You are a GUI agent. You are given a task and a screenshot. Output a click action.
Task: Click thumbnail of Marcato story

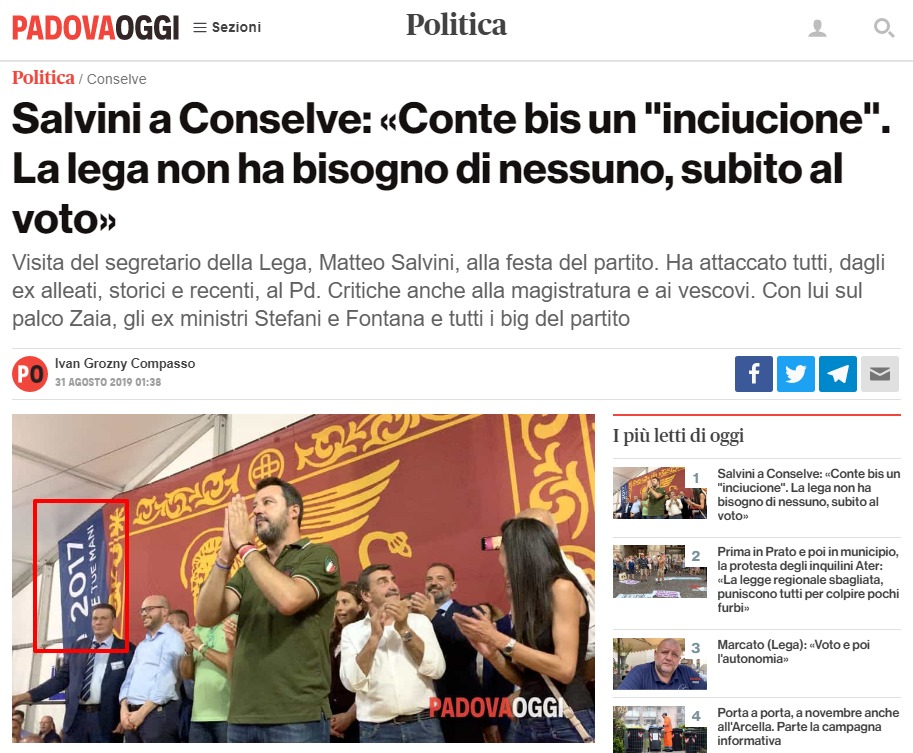660,663
